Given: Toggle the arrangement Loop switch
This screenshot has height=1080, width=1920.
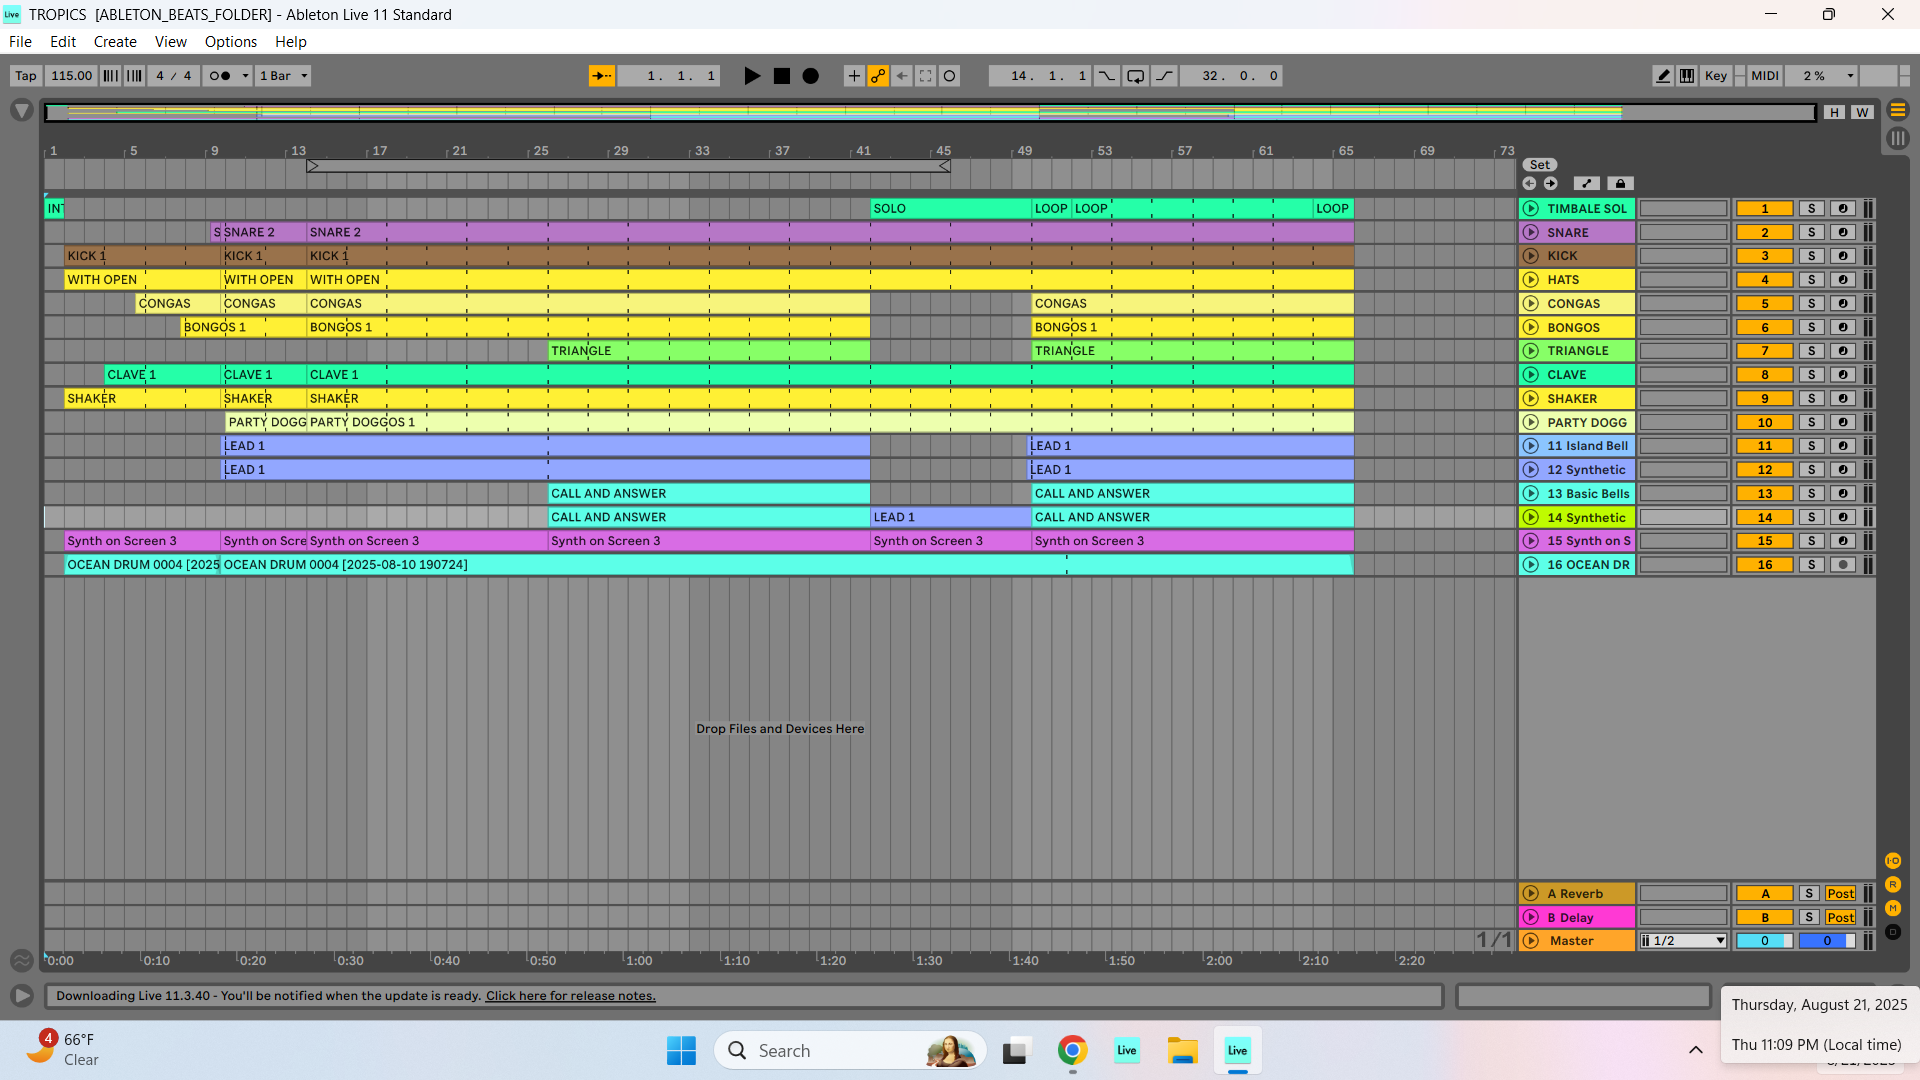Looking at the screenshot, I should point(1135,76).
